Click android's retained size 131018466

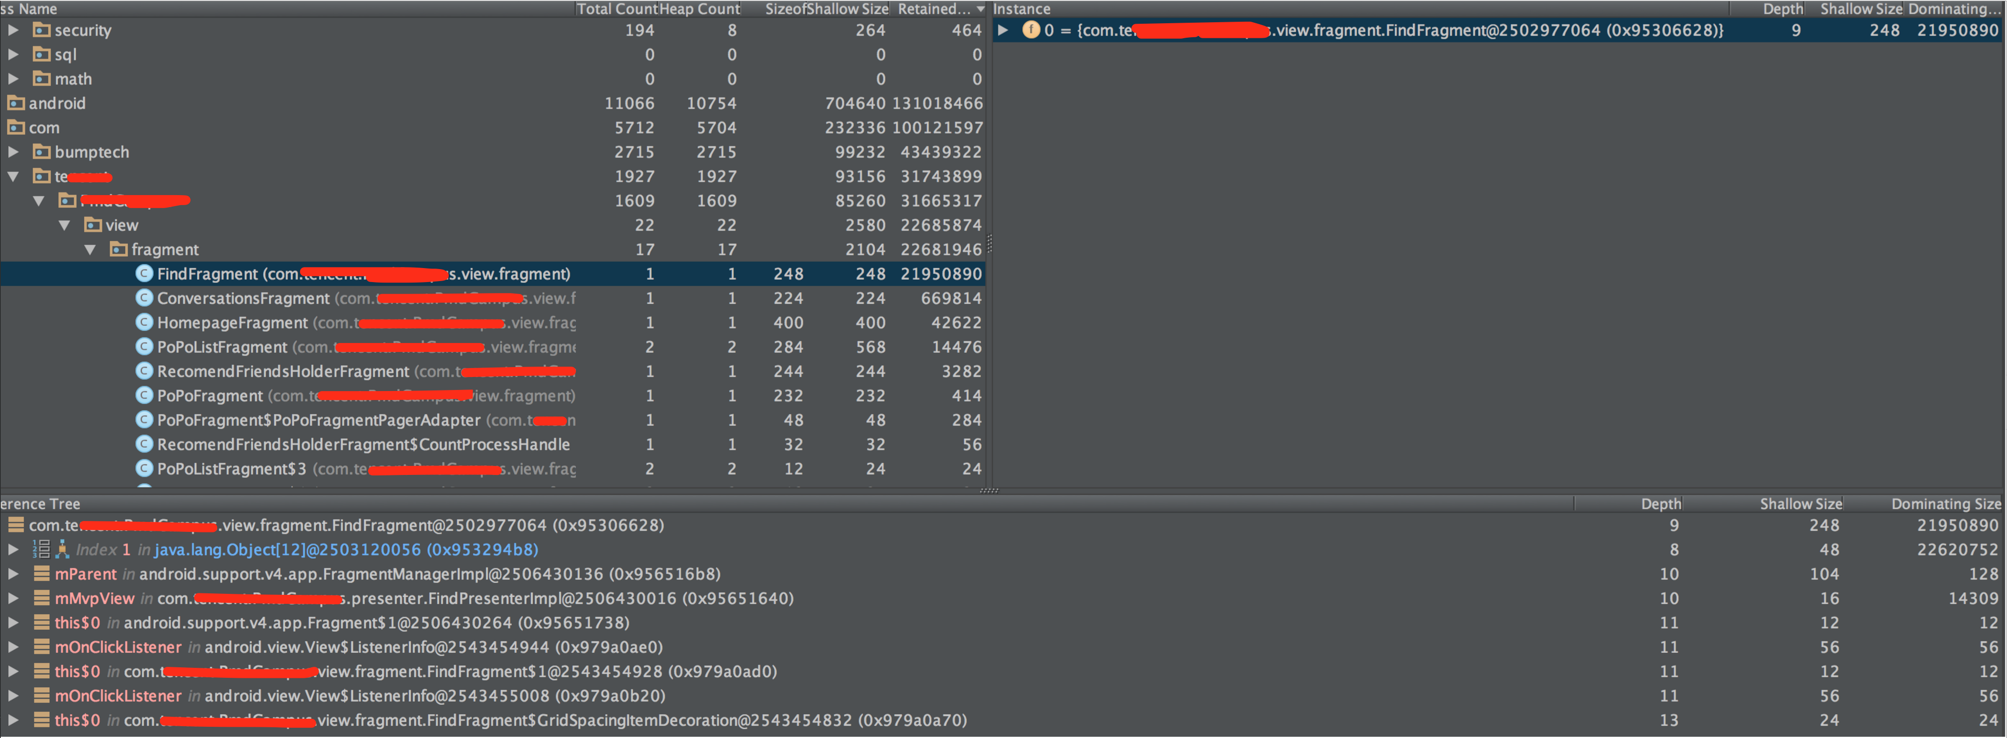click(x=938, y=103)
